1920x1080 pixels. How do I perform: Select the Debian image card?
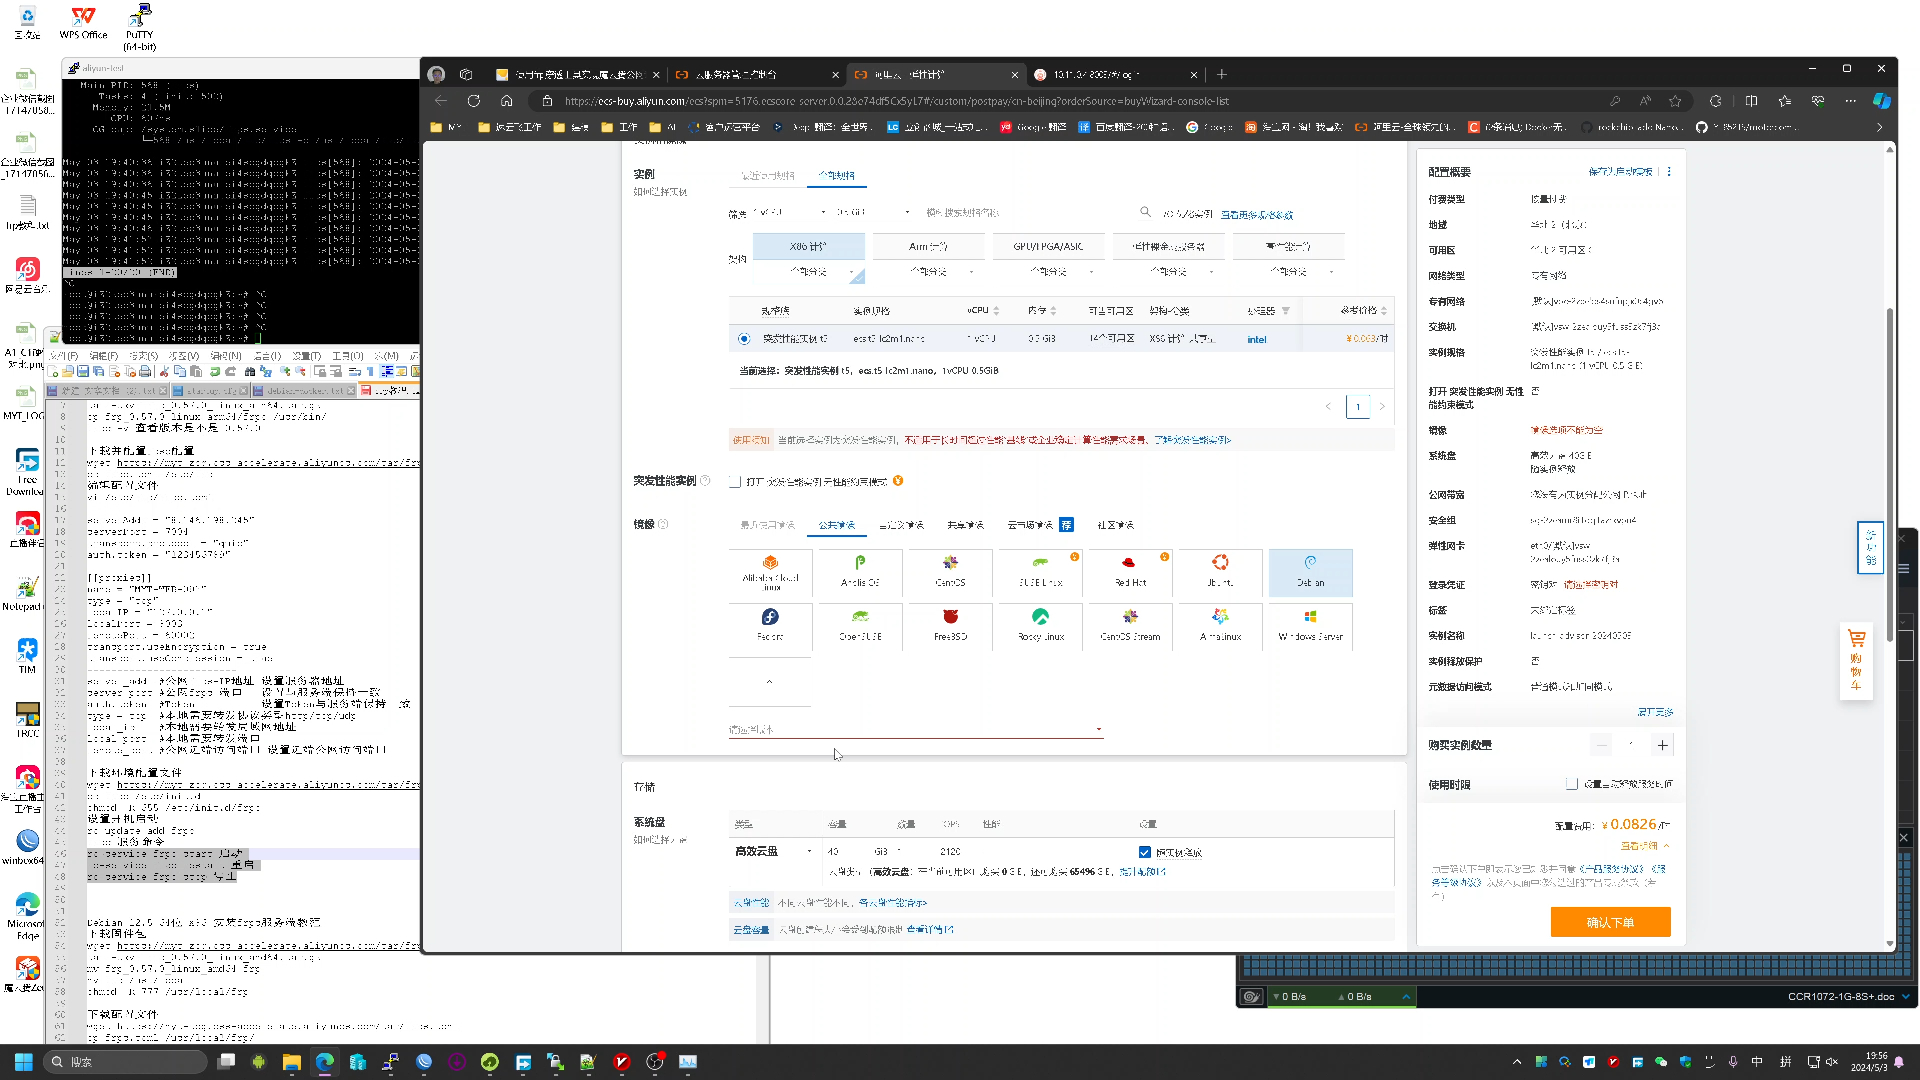tap(1310, 572)
